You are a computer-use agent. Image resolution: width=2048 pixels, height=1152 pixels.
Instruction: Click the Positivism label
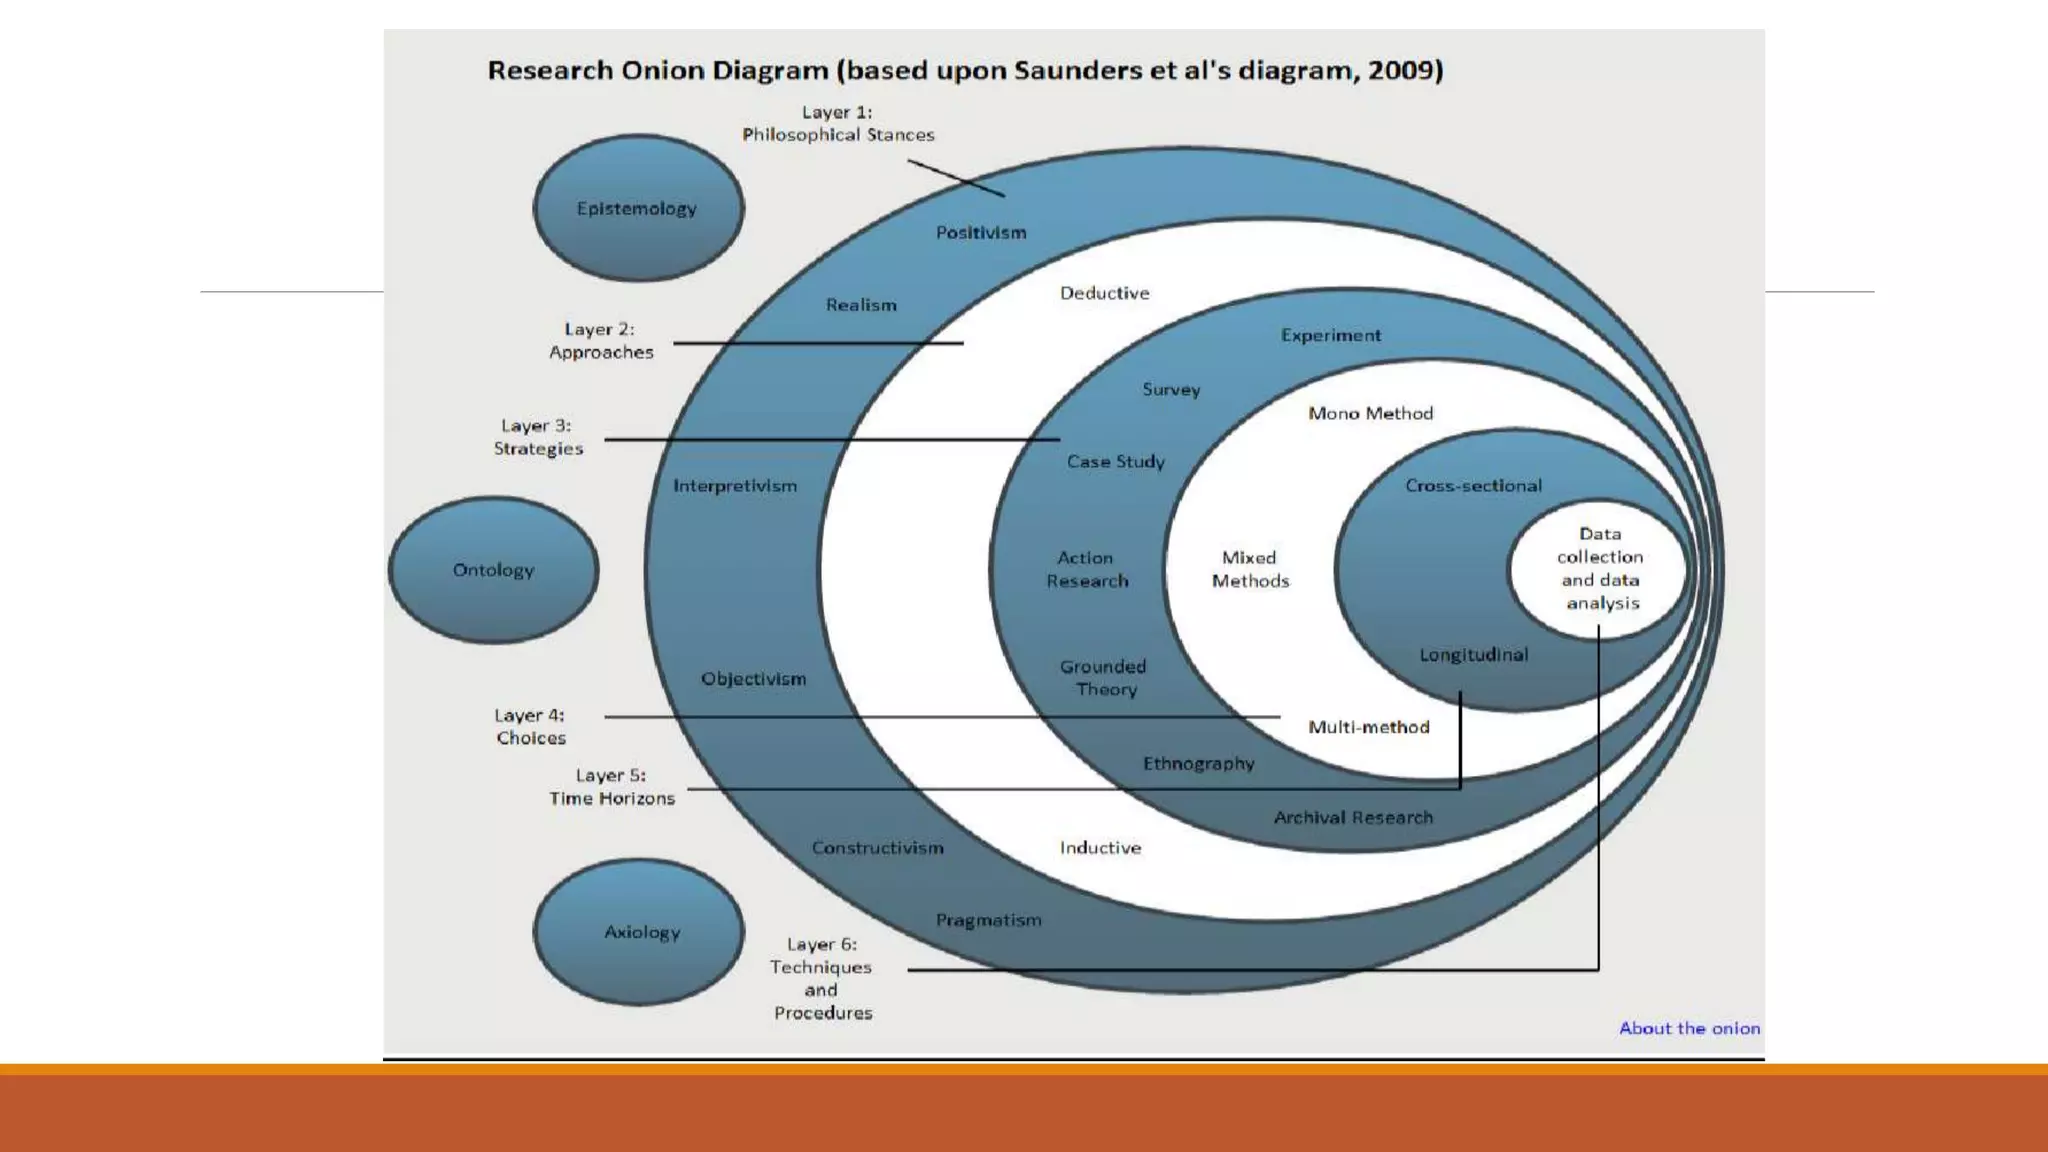point(981,233)
